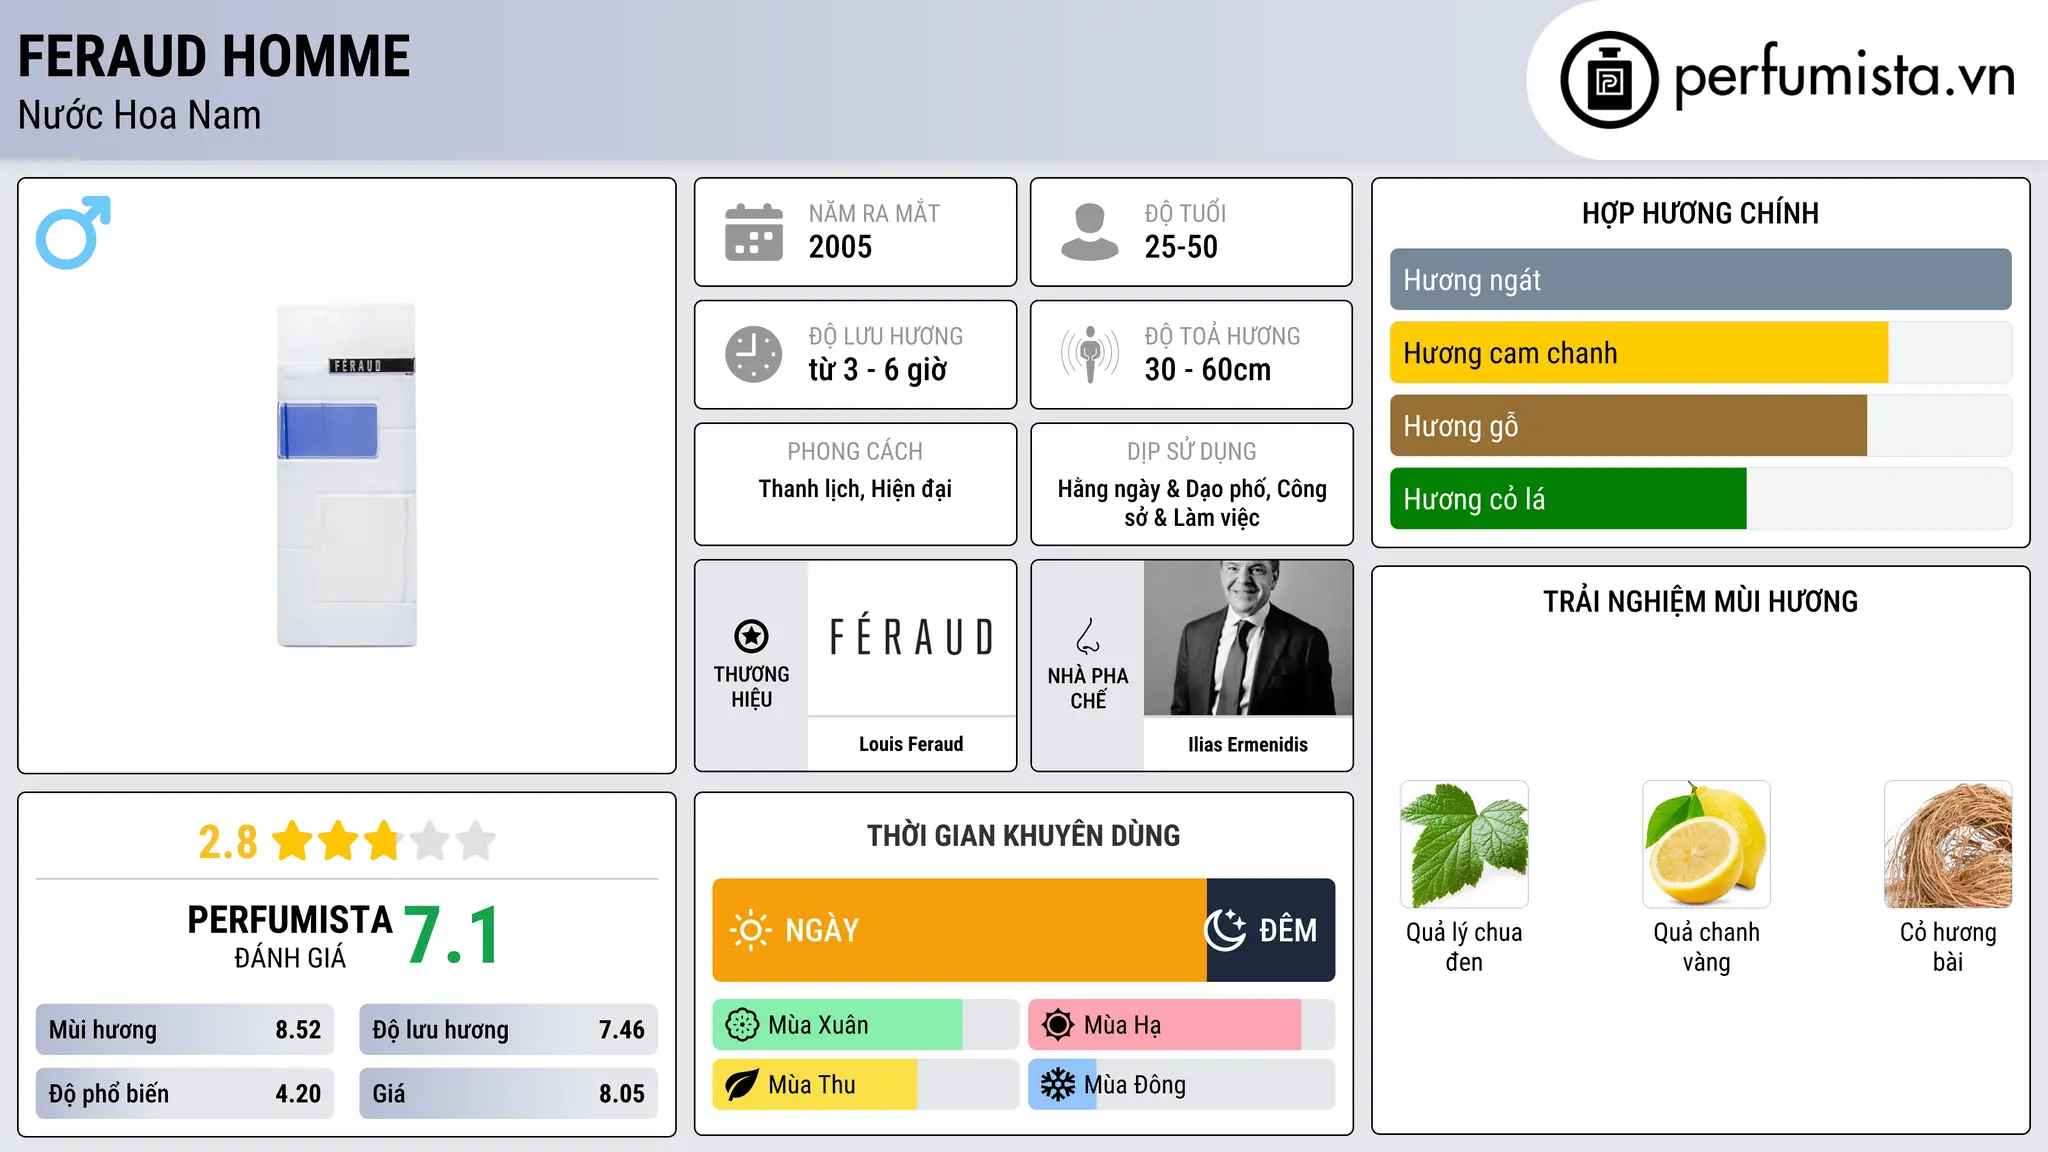Click the clock icon beside Độ lưu hương
2048x1152 pixels.
coord(754,354)
